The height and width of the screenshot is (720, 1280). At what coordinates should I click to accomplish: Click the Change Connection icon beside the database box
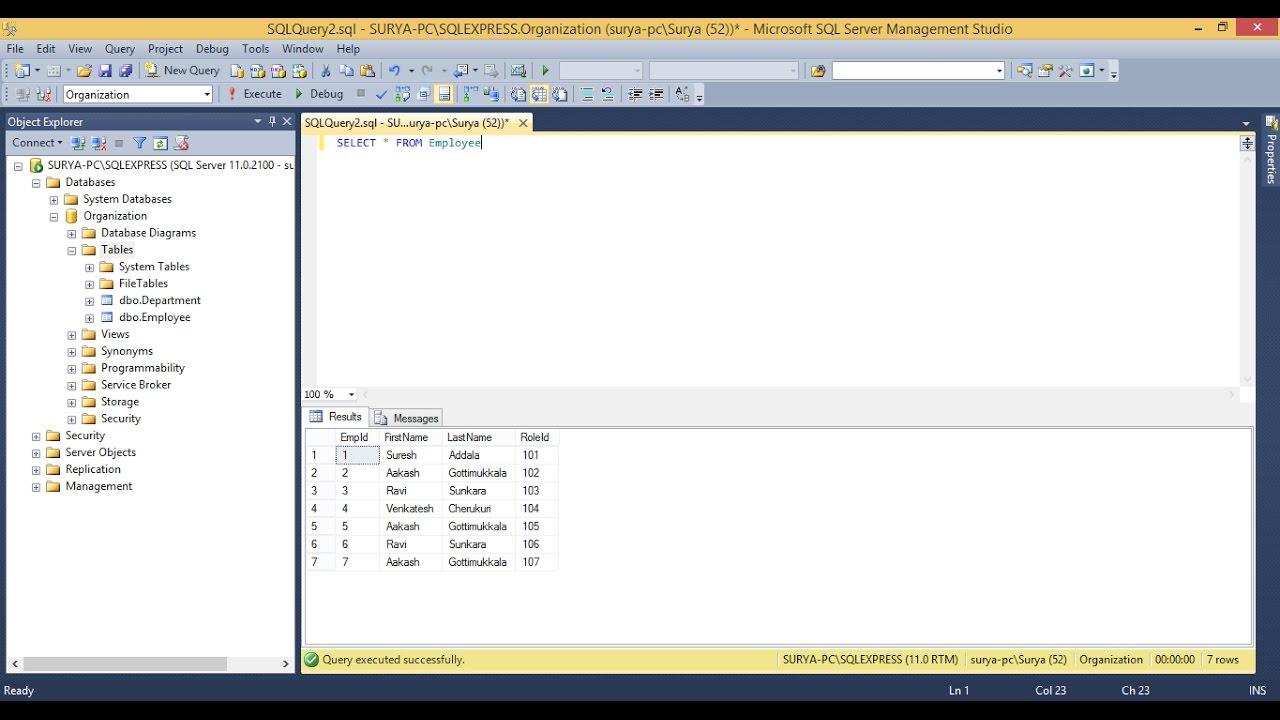pos(44,94)
